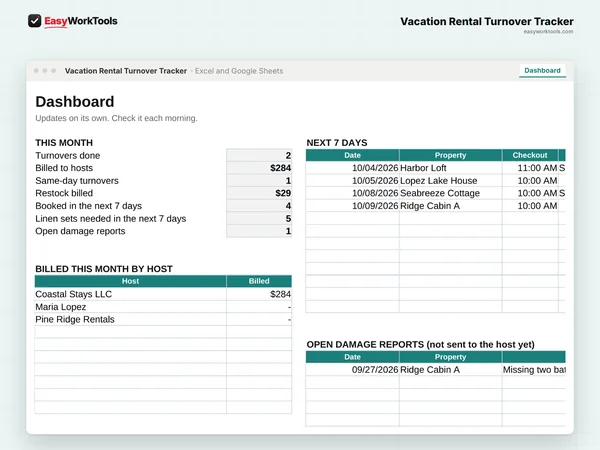Click the Excel and Google Sheets subtitle
600x450 pixels.
click(239, 71)
